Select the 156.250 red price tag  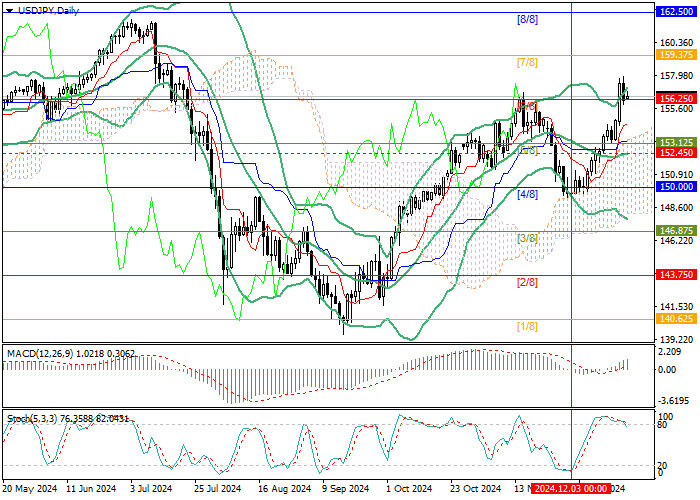pyautogui.click(x=676, y=98)
